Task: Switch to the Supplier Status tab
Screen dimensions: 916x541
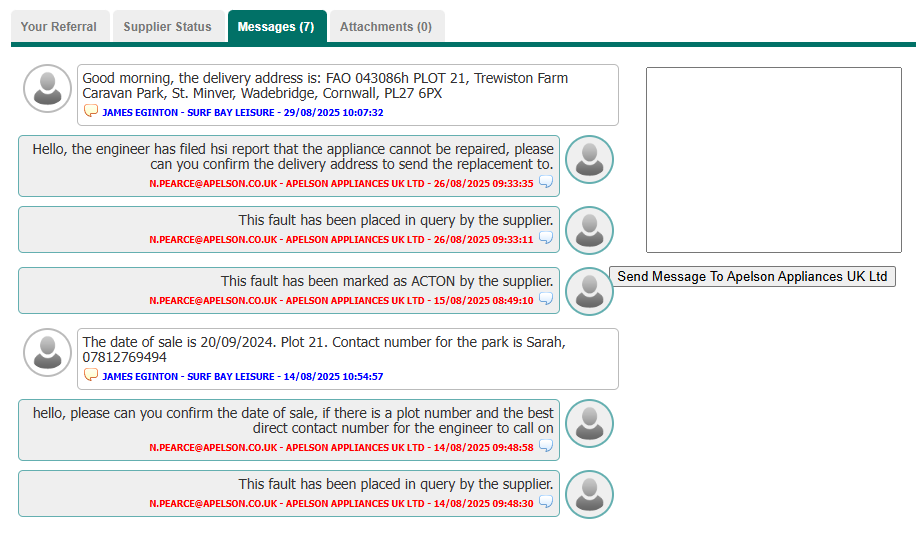Action: click(x=168, y=26)
